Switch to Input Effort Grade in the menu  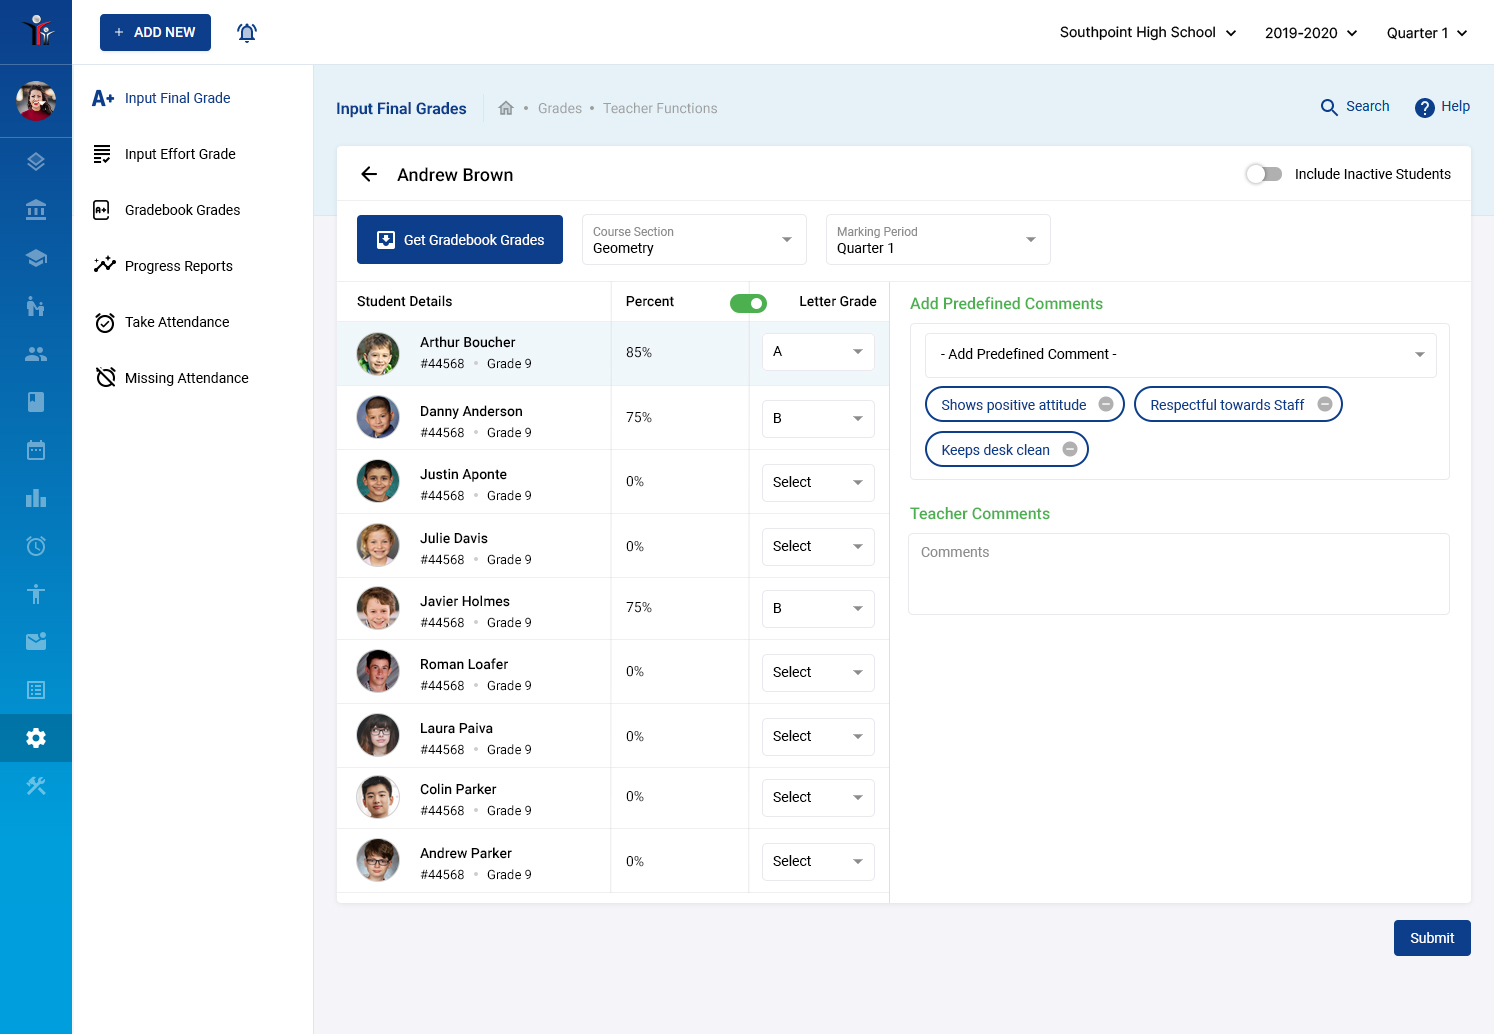coord(180,154)
